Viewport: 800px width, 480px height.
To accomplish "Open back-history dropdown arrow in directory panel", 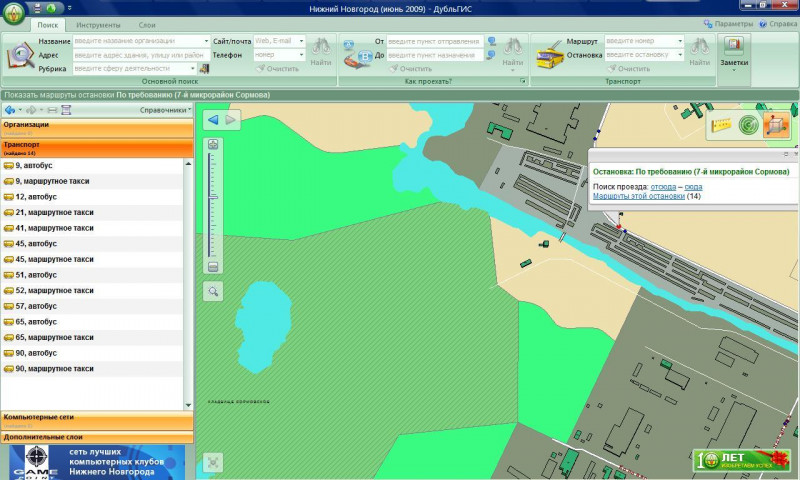I will [x=20, y=110].
